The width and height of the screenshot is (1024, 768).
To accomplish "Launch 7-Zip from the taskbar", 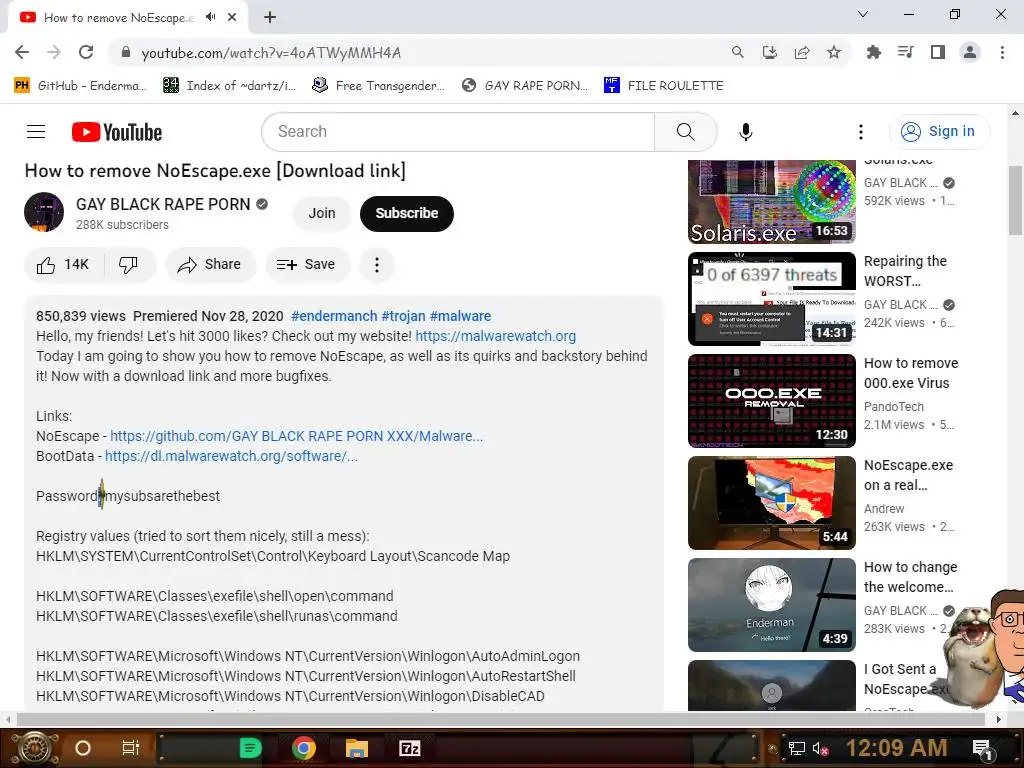I will (x=409, y=748).
